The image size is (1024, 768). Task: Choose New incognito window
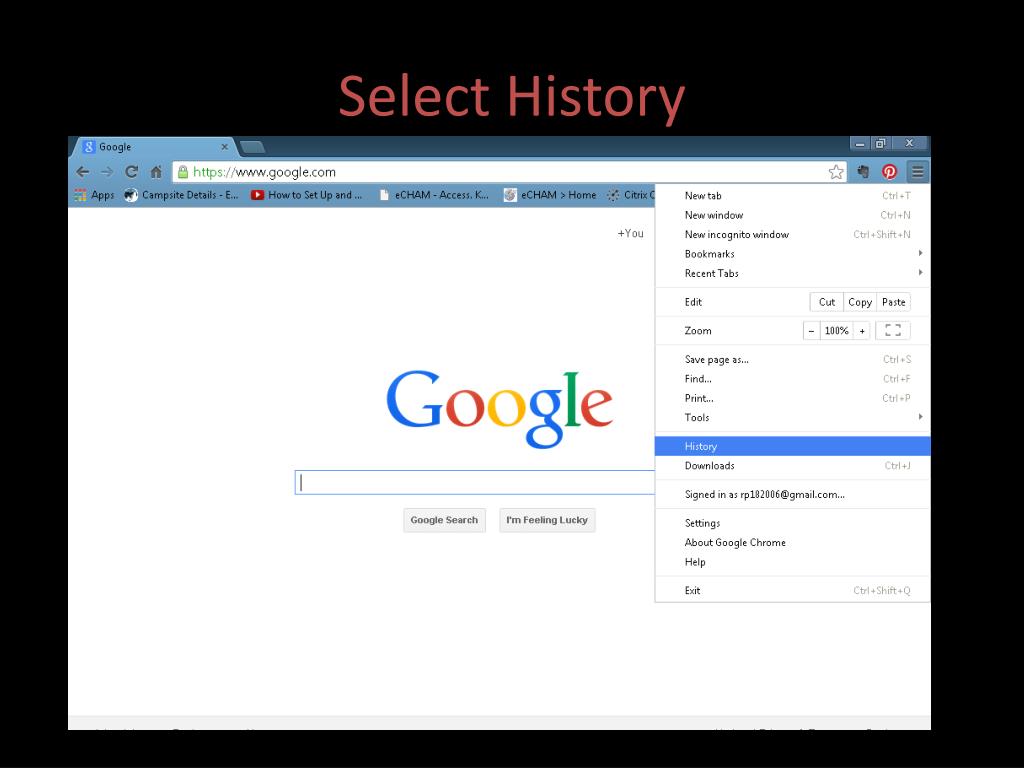(x=793, y=234)
